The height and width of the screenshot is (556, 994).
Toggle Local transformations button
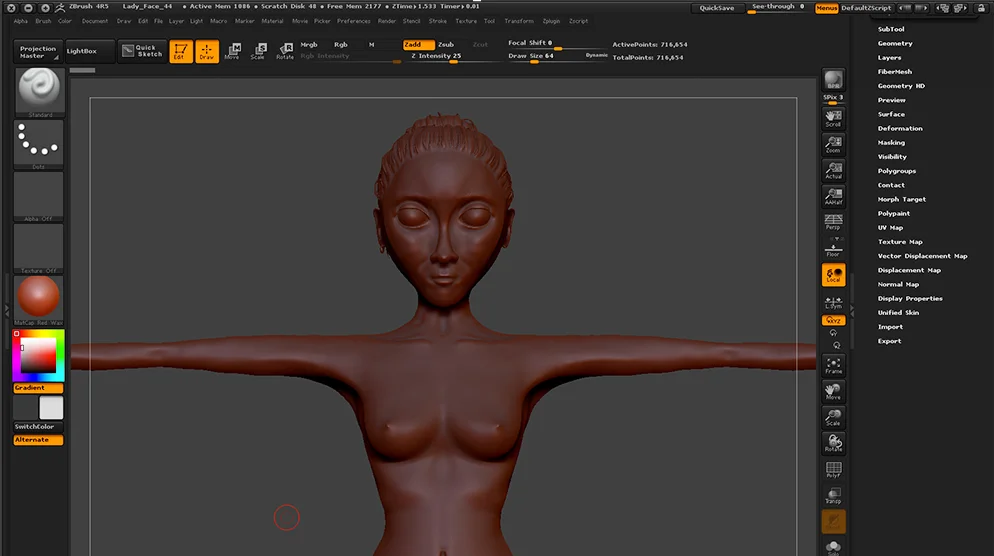coord(833,275)
